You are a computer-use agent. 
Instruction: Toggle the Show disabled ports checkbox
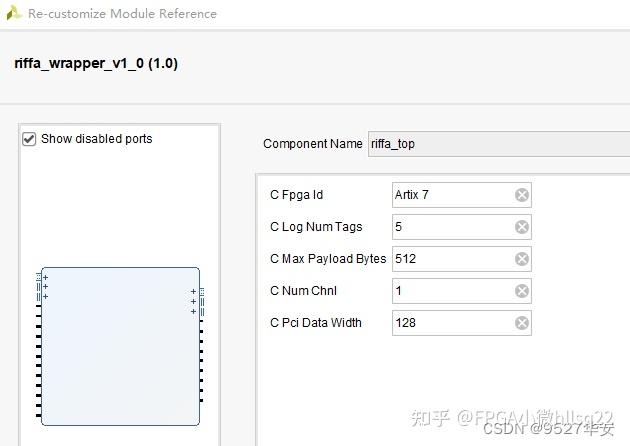point(29,139)
